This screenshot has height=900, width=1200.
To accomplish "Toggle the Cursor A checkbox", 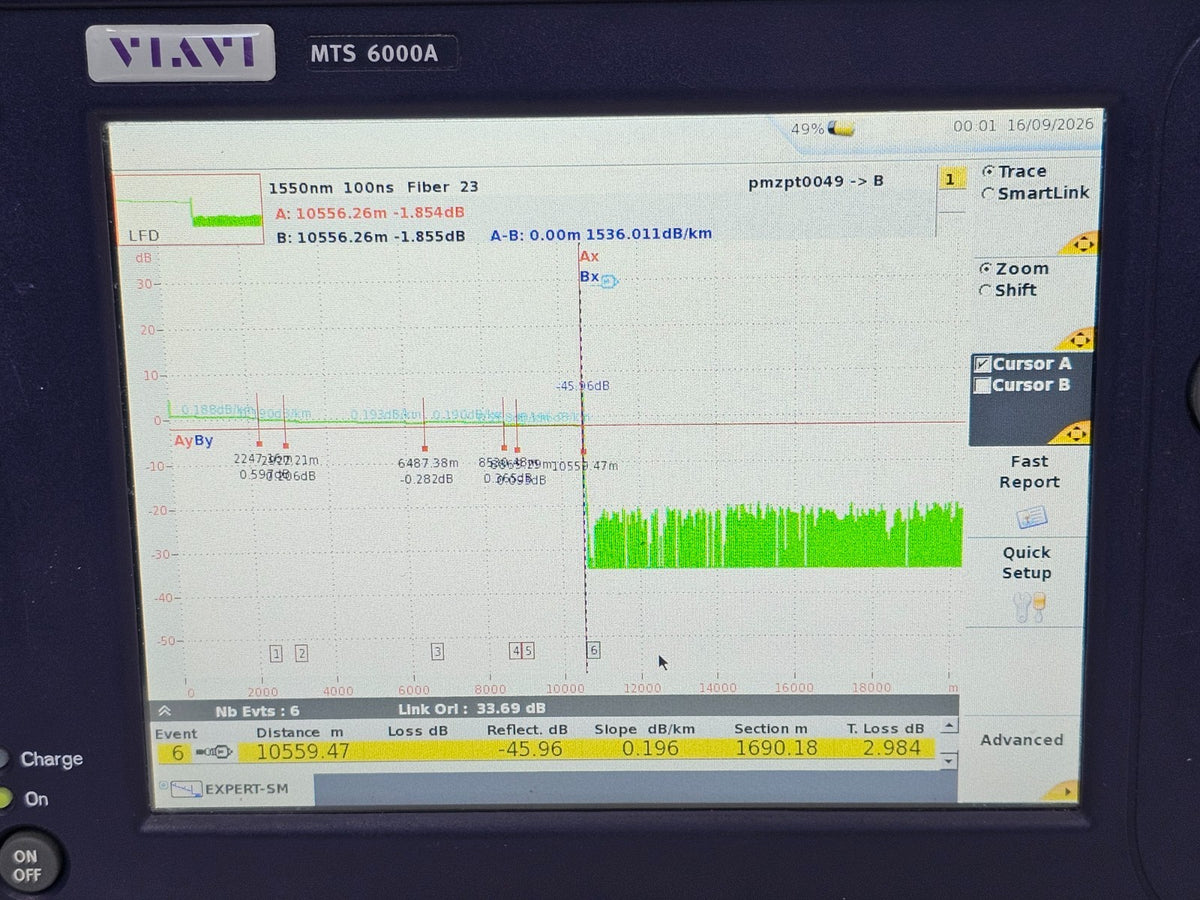I will pyautogui.click(x=982, y=364).
